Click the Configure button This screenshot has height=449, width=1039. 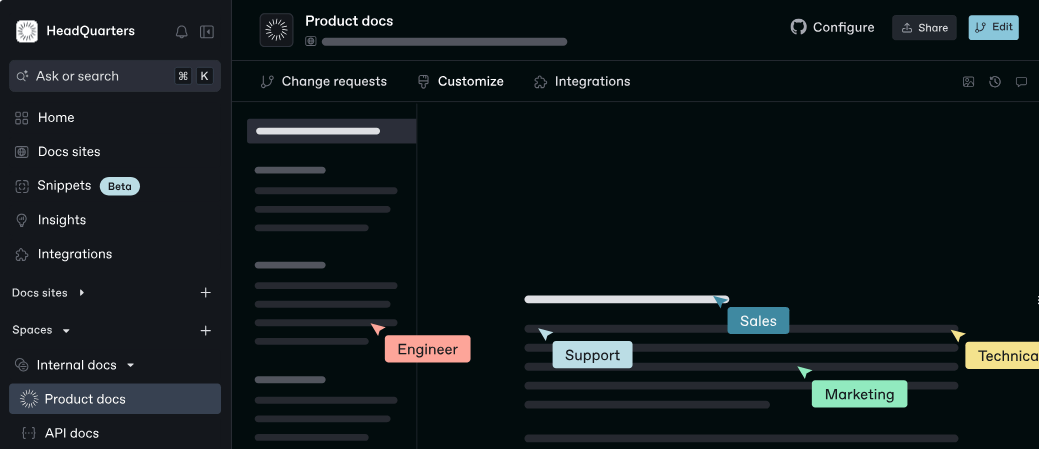click(832, 27)
